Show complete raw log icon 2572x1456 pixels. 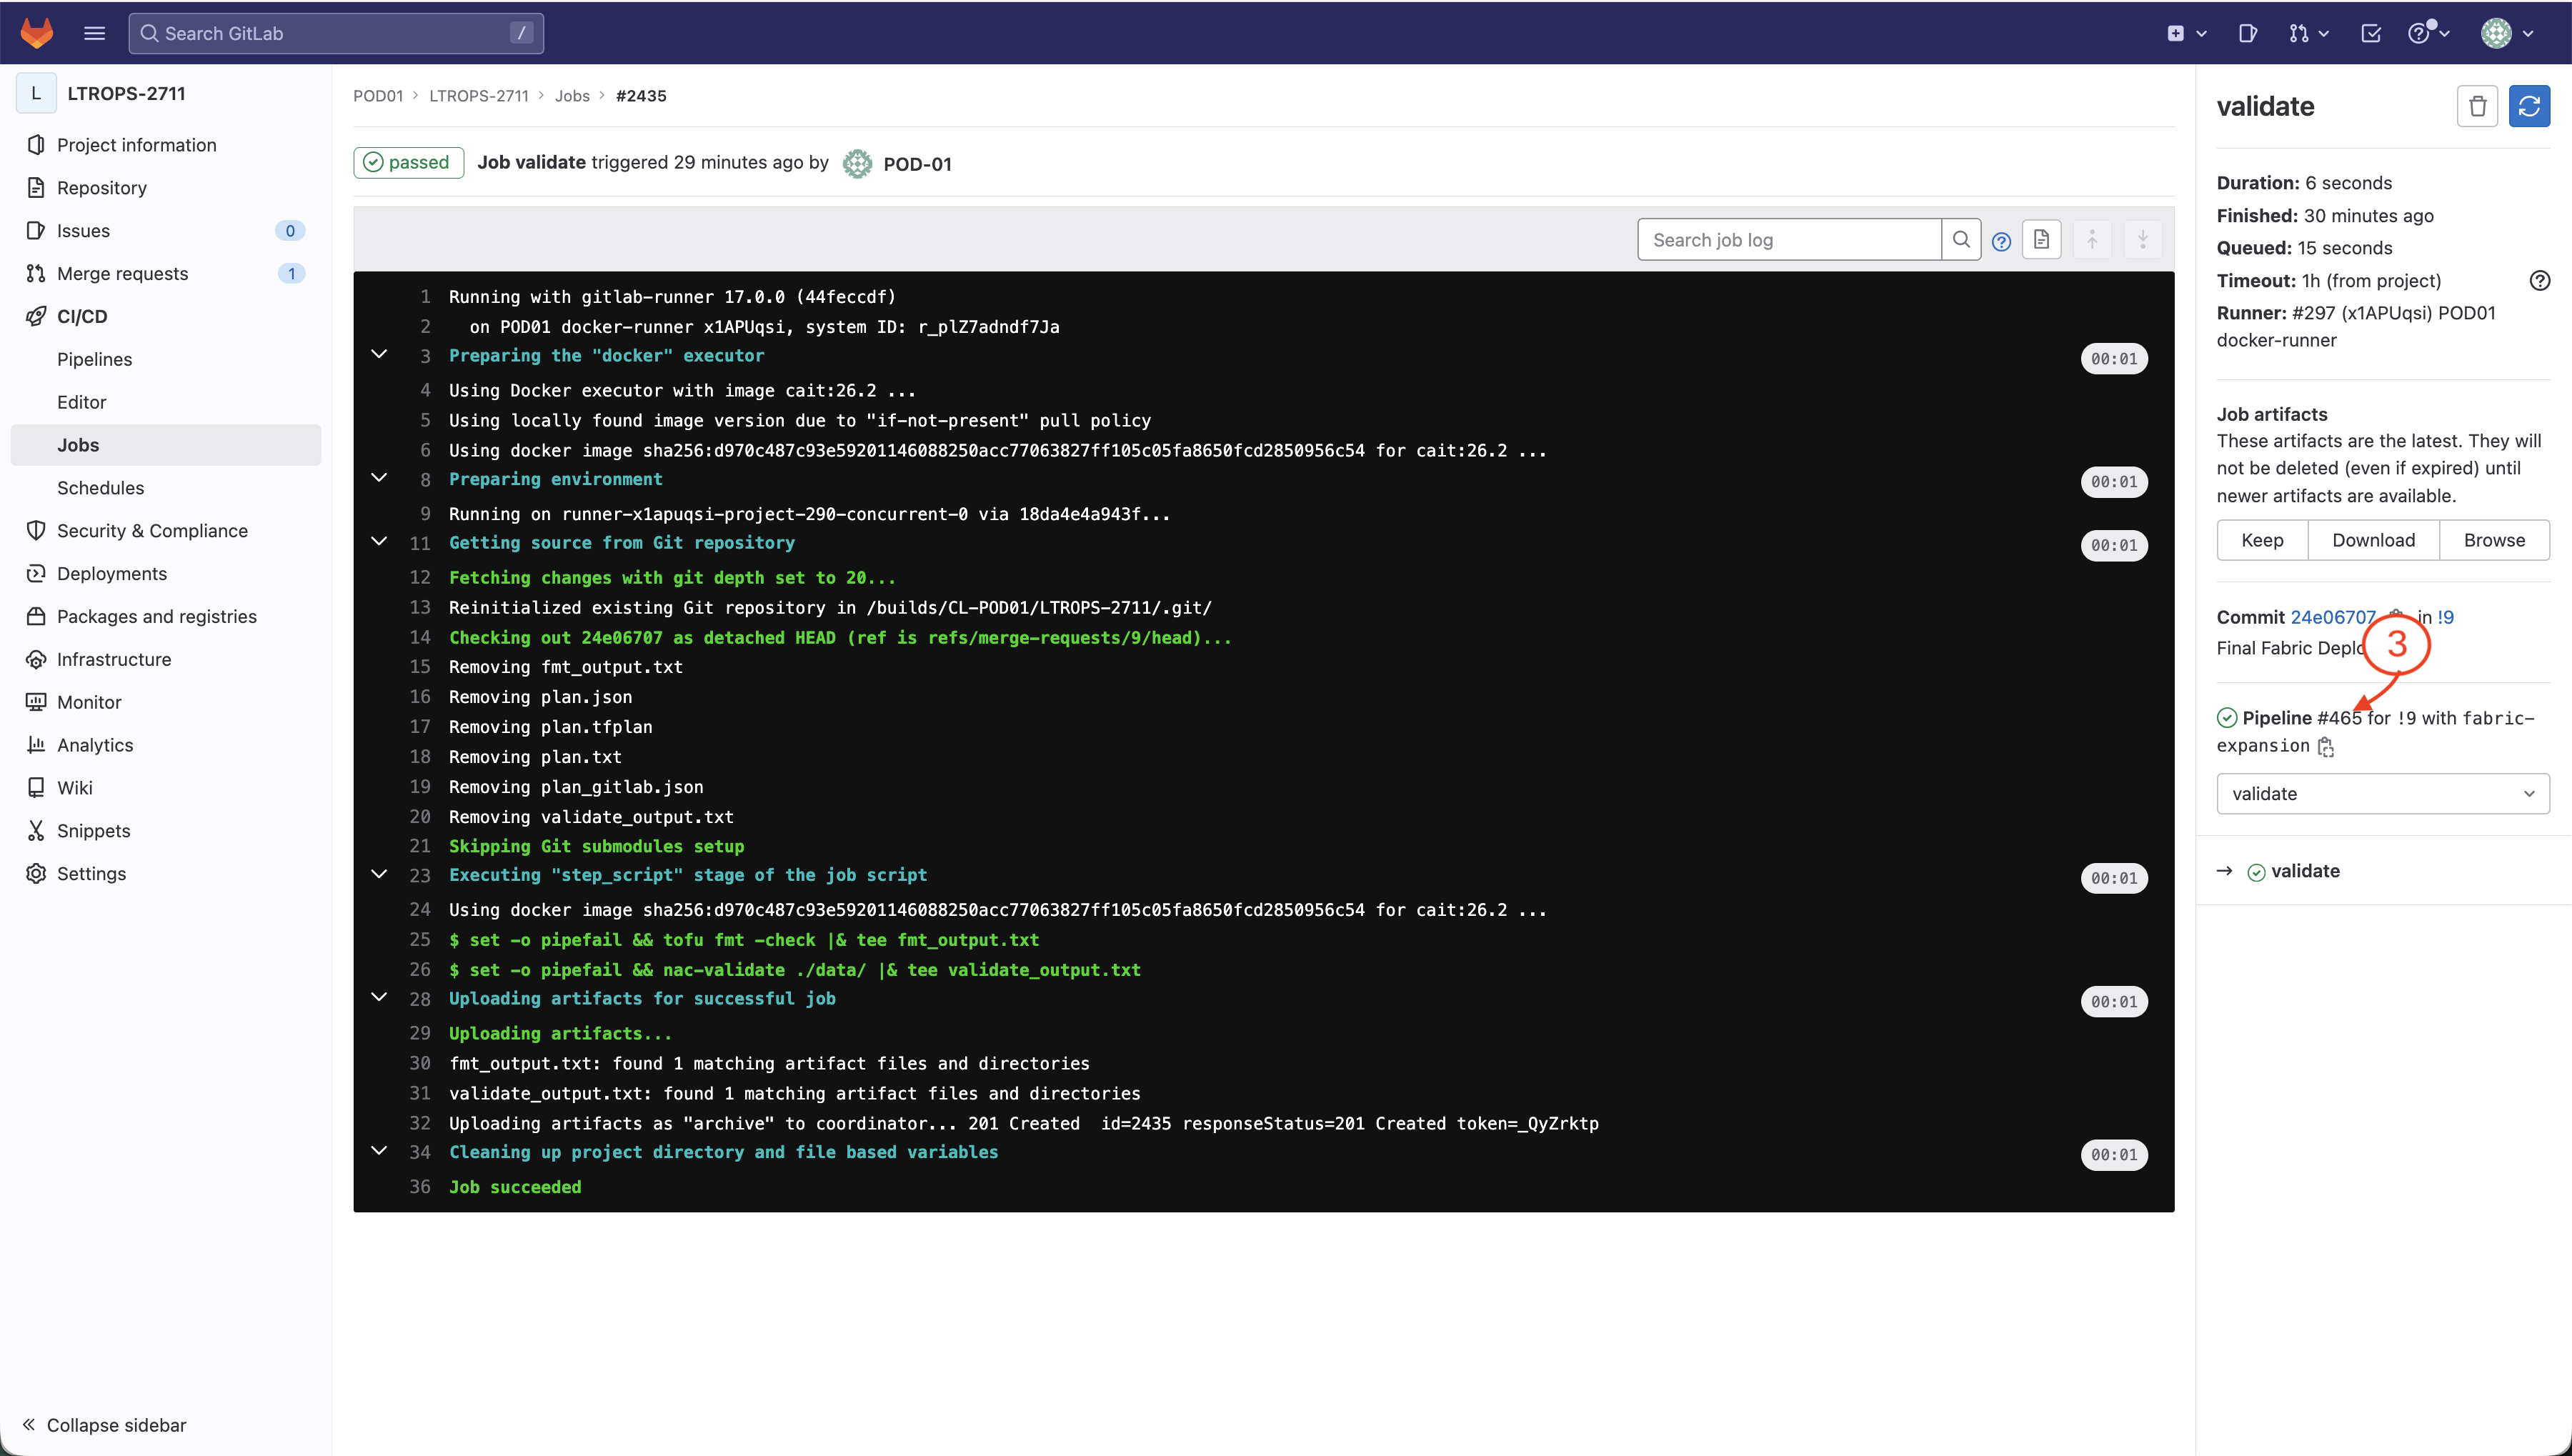click(2041, 240)
